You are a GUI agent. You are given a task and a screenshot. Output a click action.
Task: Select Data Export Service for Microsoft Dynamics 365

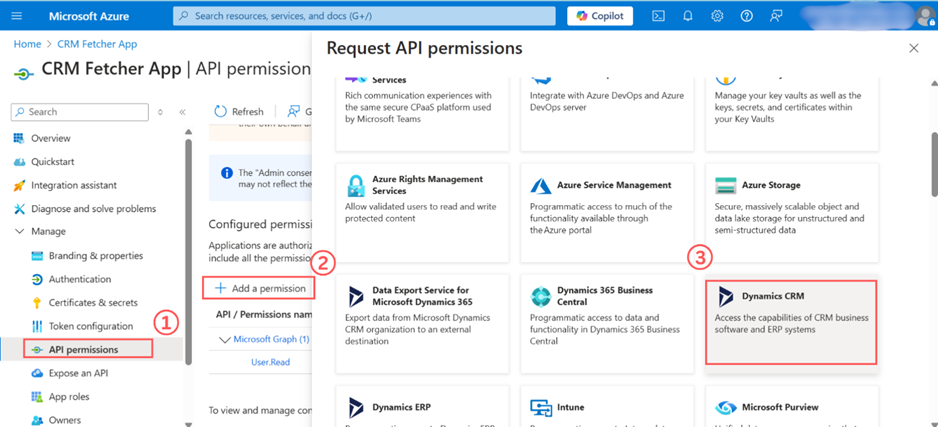(422, 323)
